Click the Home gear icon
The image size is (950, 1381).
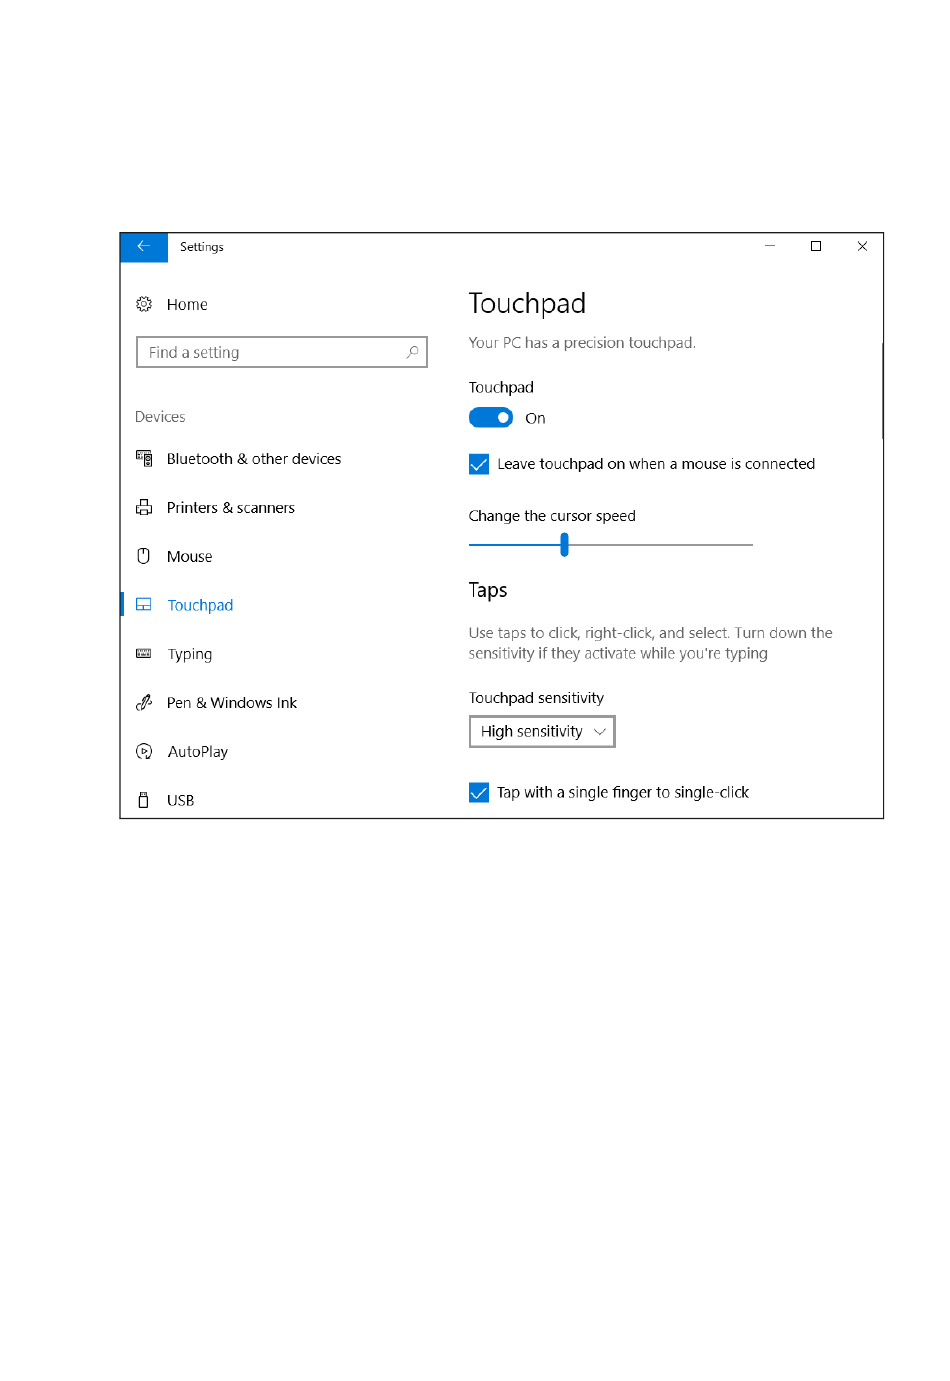[x=144, y=304]
